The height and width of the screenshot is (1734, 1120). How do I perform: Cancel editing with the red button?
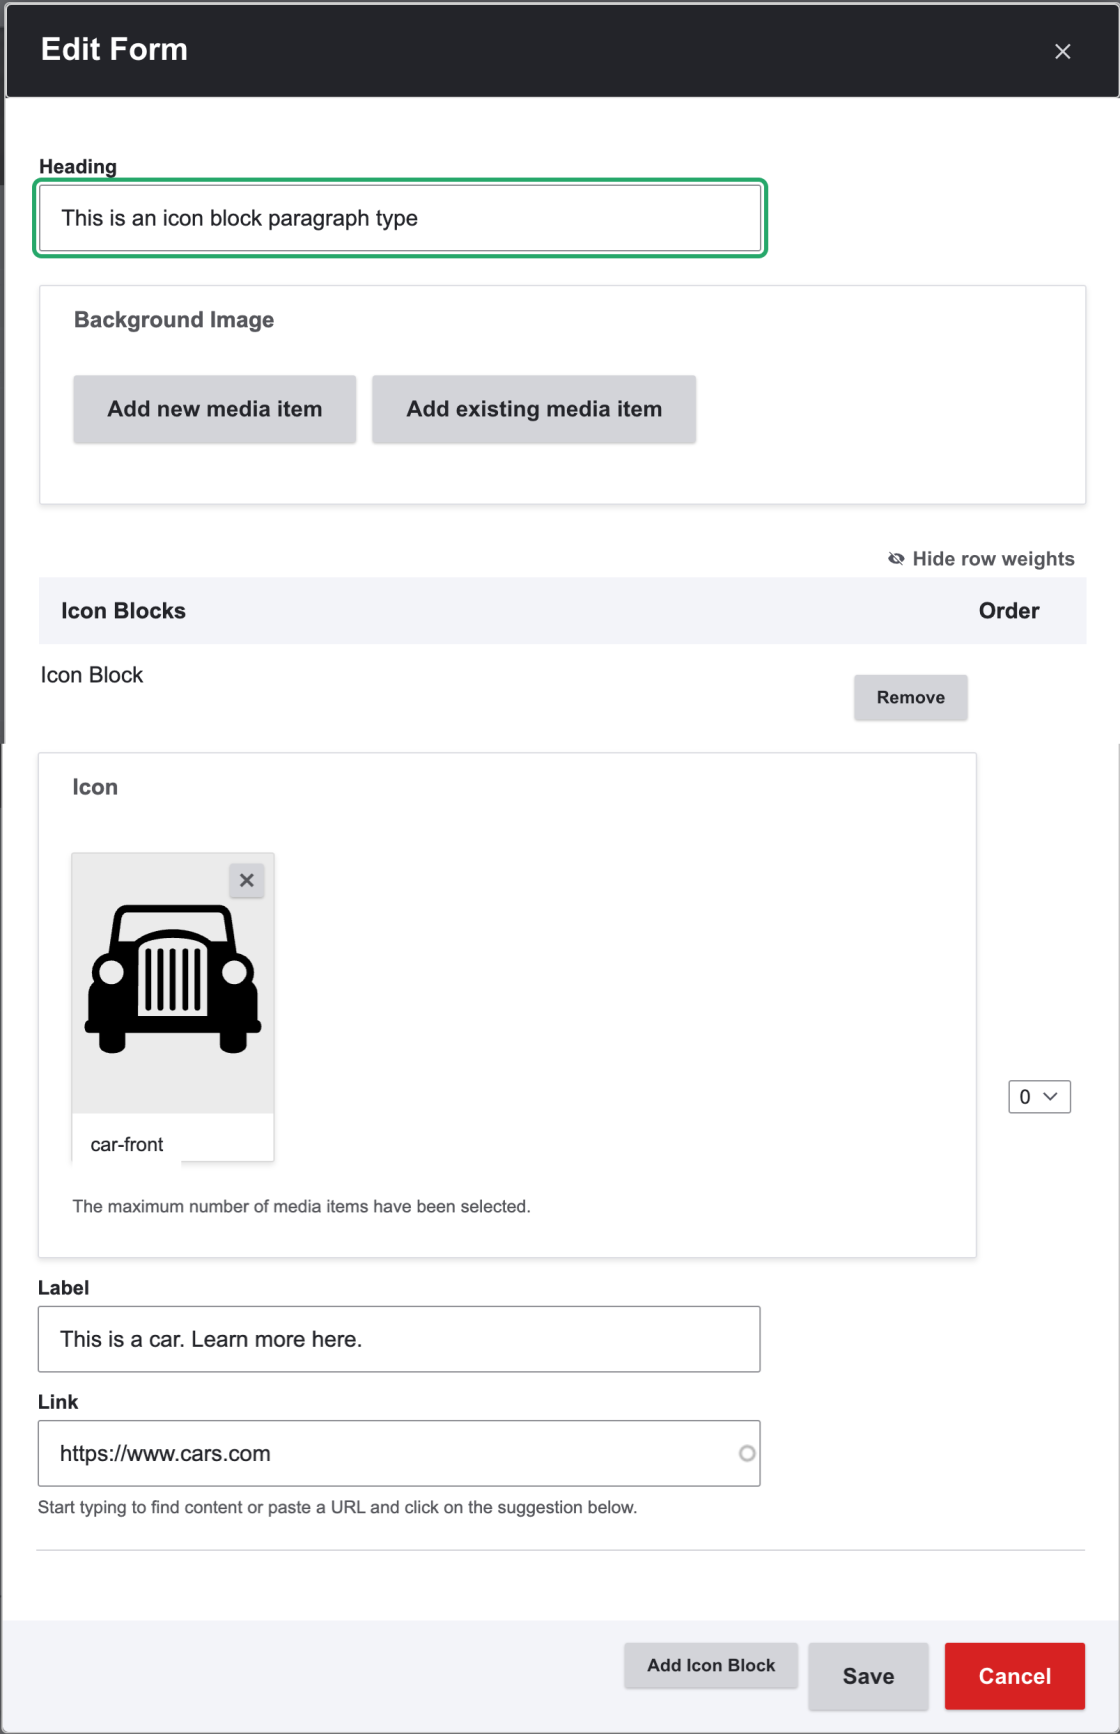[1014, 1676]
